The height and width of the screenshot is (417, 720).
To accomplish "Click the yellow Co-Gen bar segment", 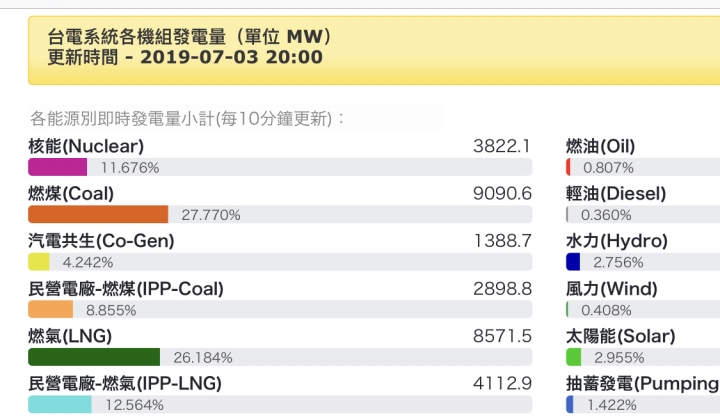I will click(39, 262).
